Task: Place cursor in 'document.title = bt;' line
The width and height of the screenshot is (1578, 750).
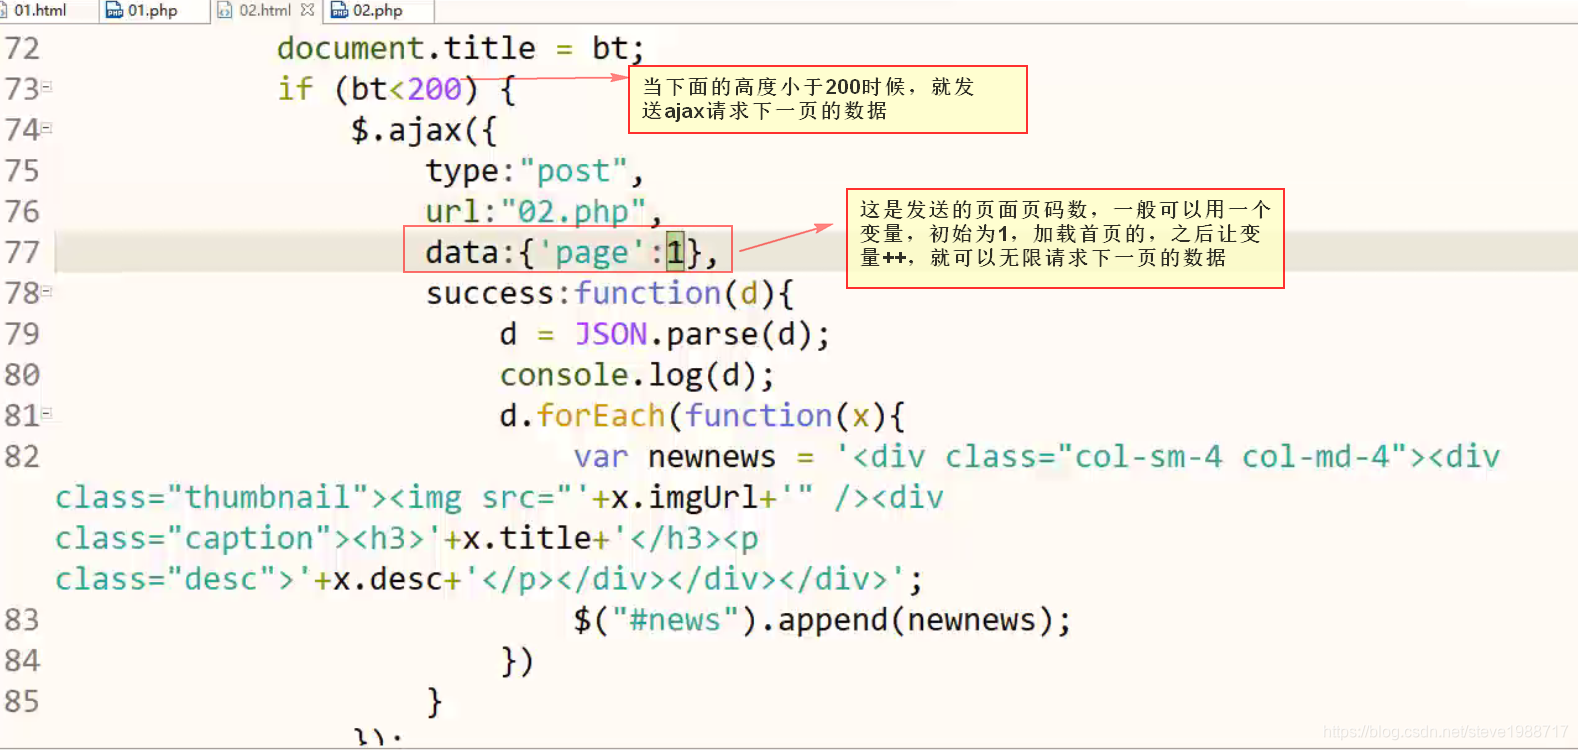Action: click(x=461, y=49)
